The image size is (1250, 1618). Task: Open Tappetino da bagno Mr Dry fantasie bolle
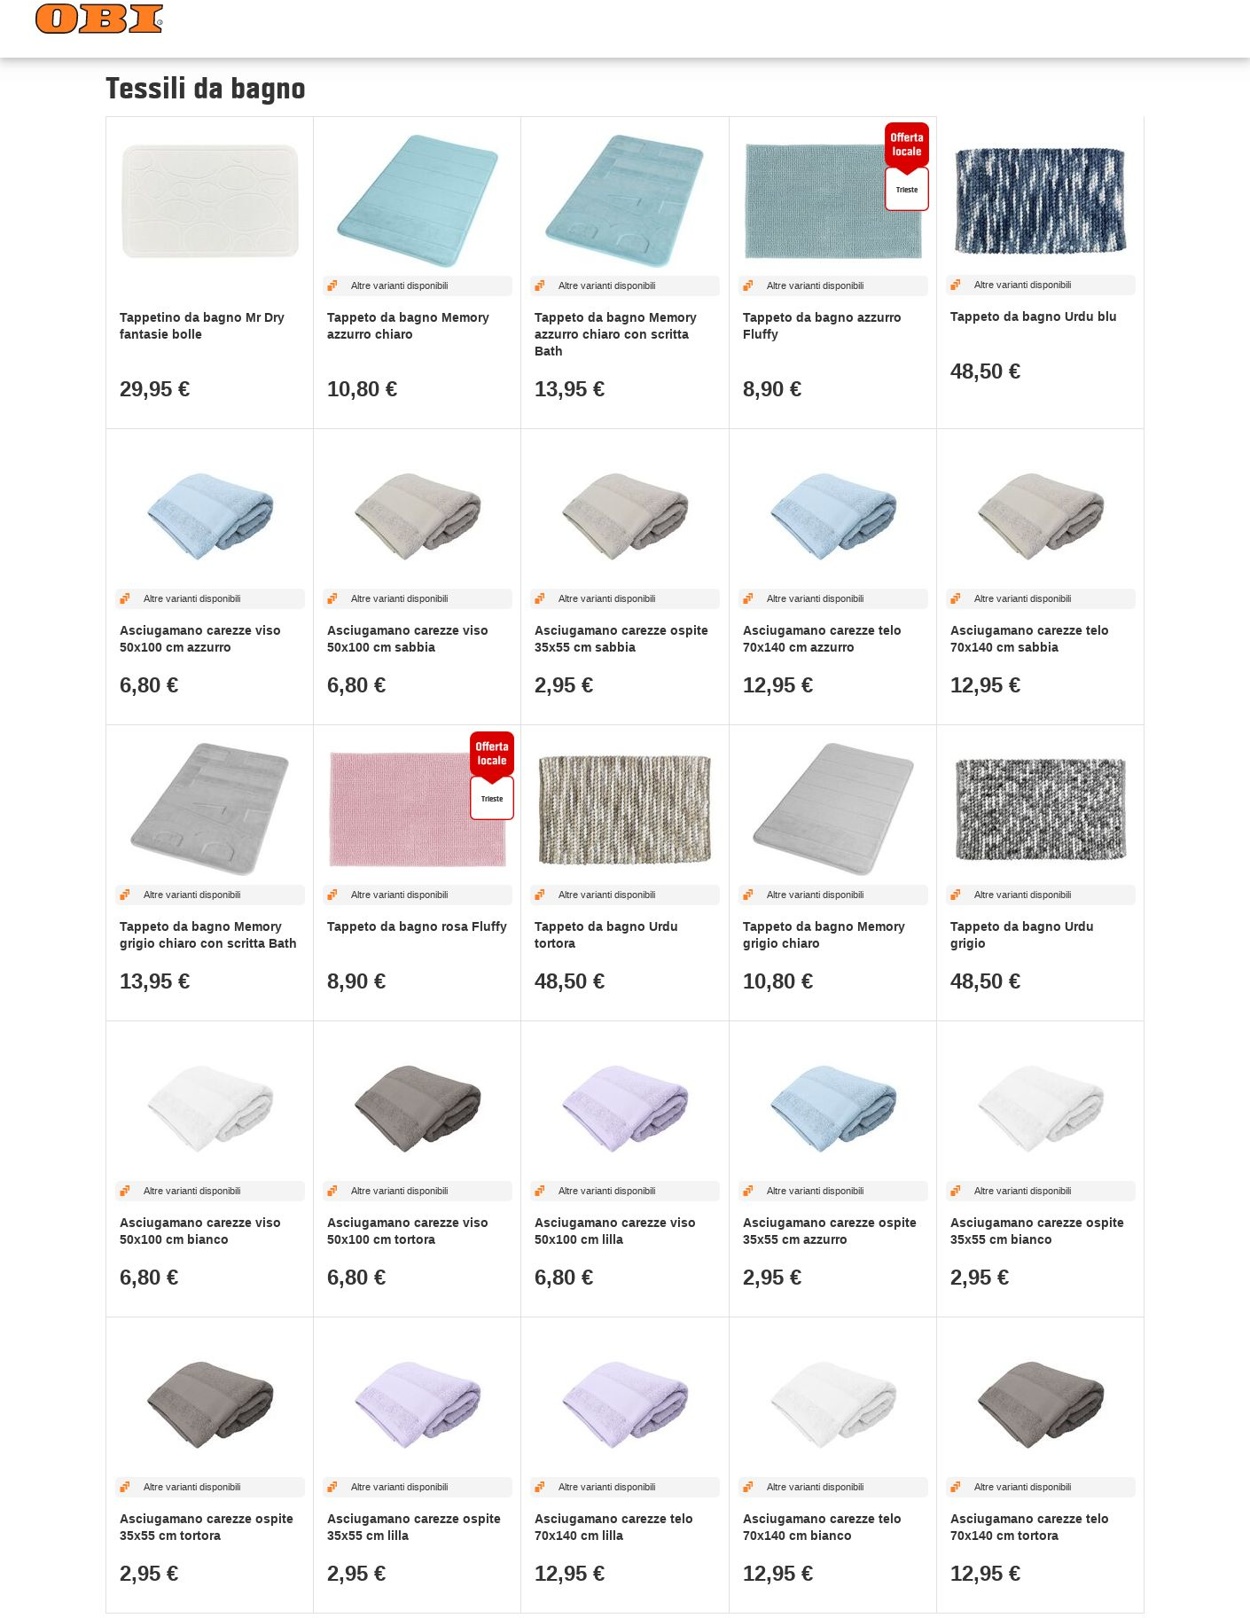202,326
